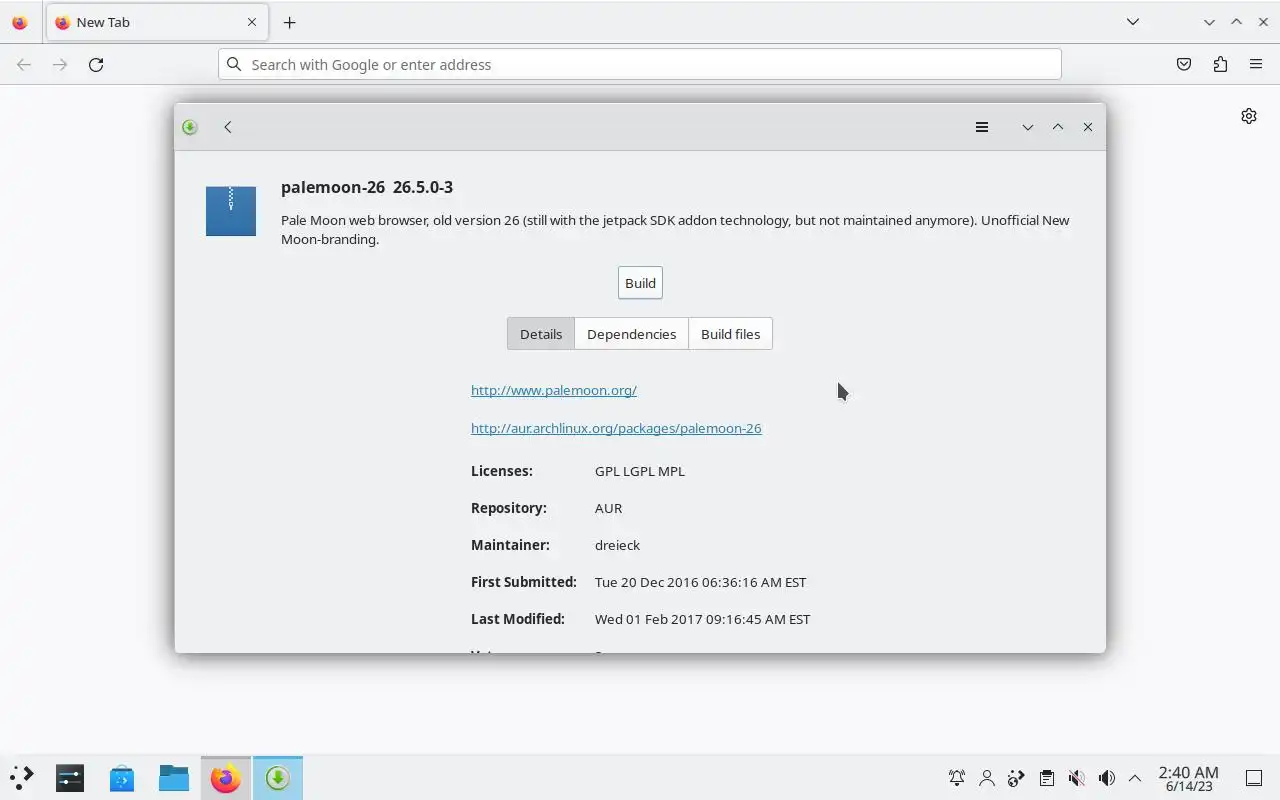
Task: Click the Firefox forward arrow
Action: (60, 64)
